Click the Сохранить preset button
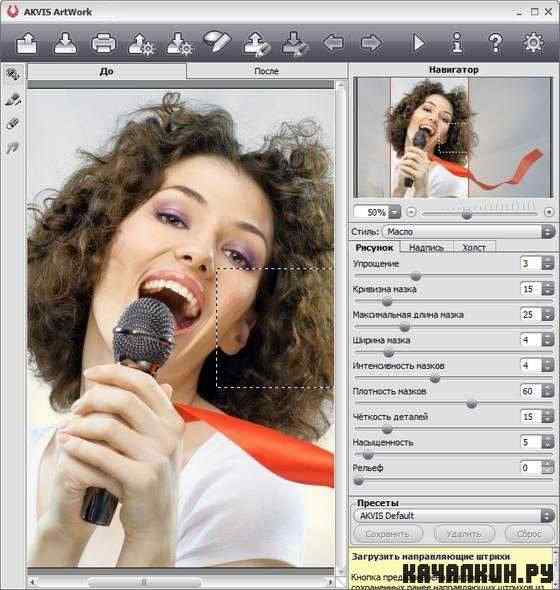The width and height of the screenshot is (560, 590). [387, 534]
